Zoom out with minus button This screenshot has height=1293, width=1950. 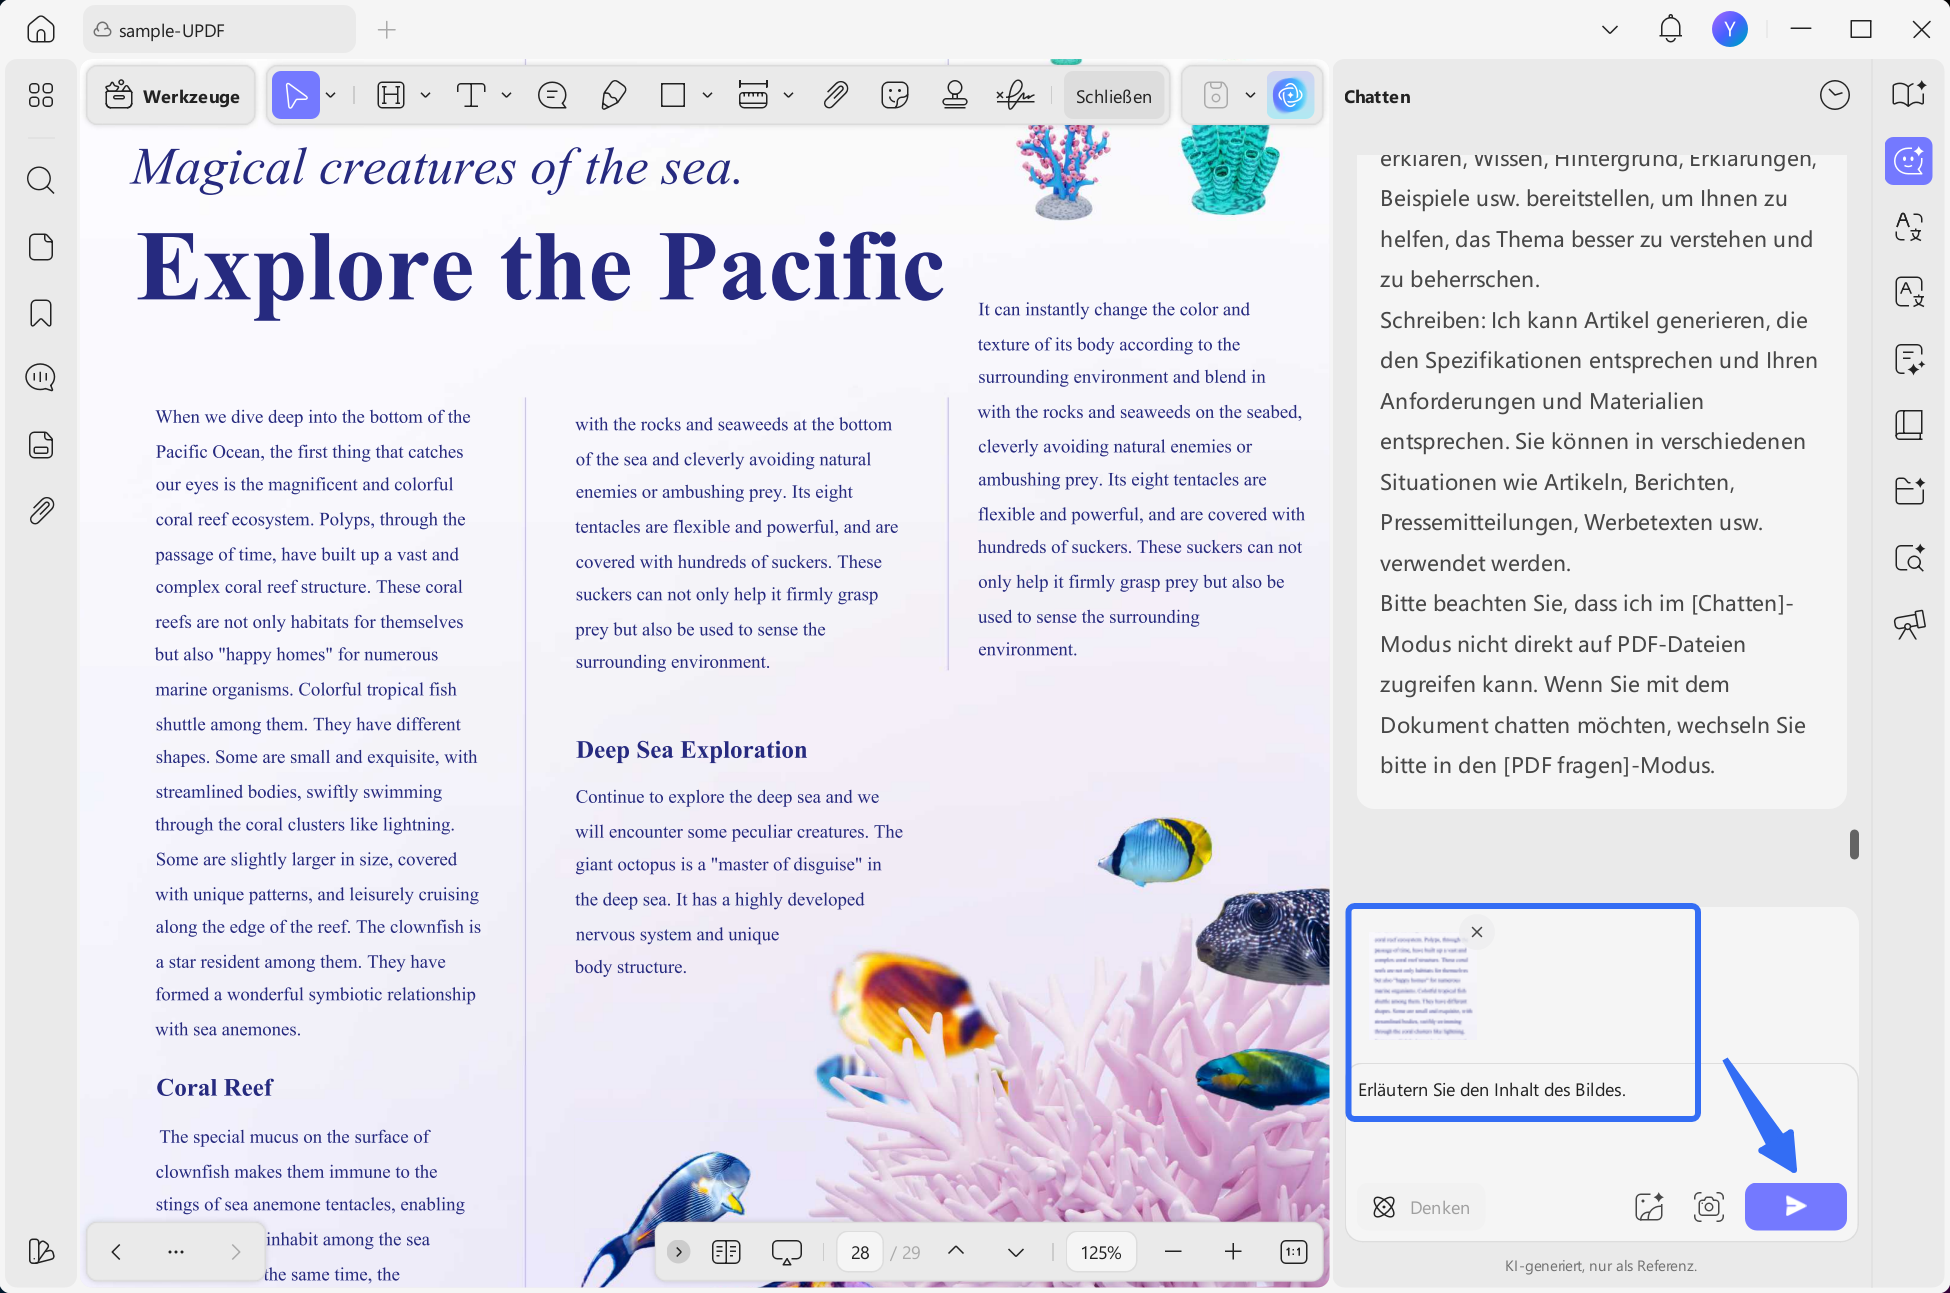coord(1173,1252)
